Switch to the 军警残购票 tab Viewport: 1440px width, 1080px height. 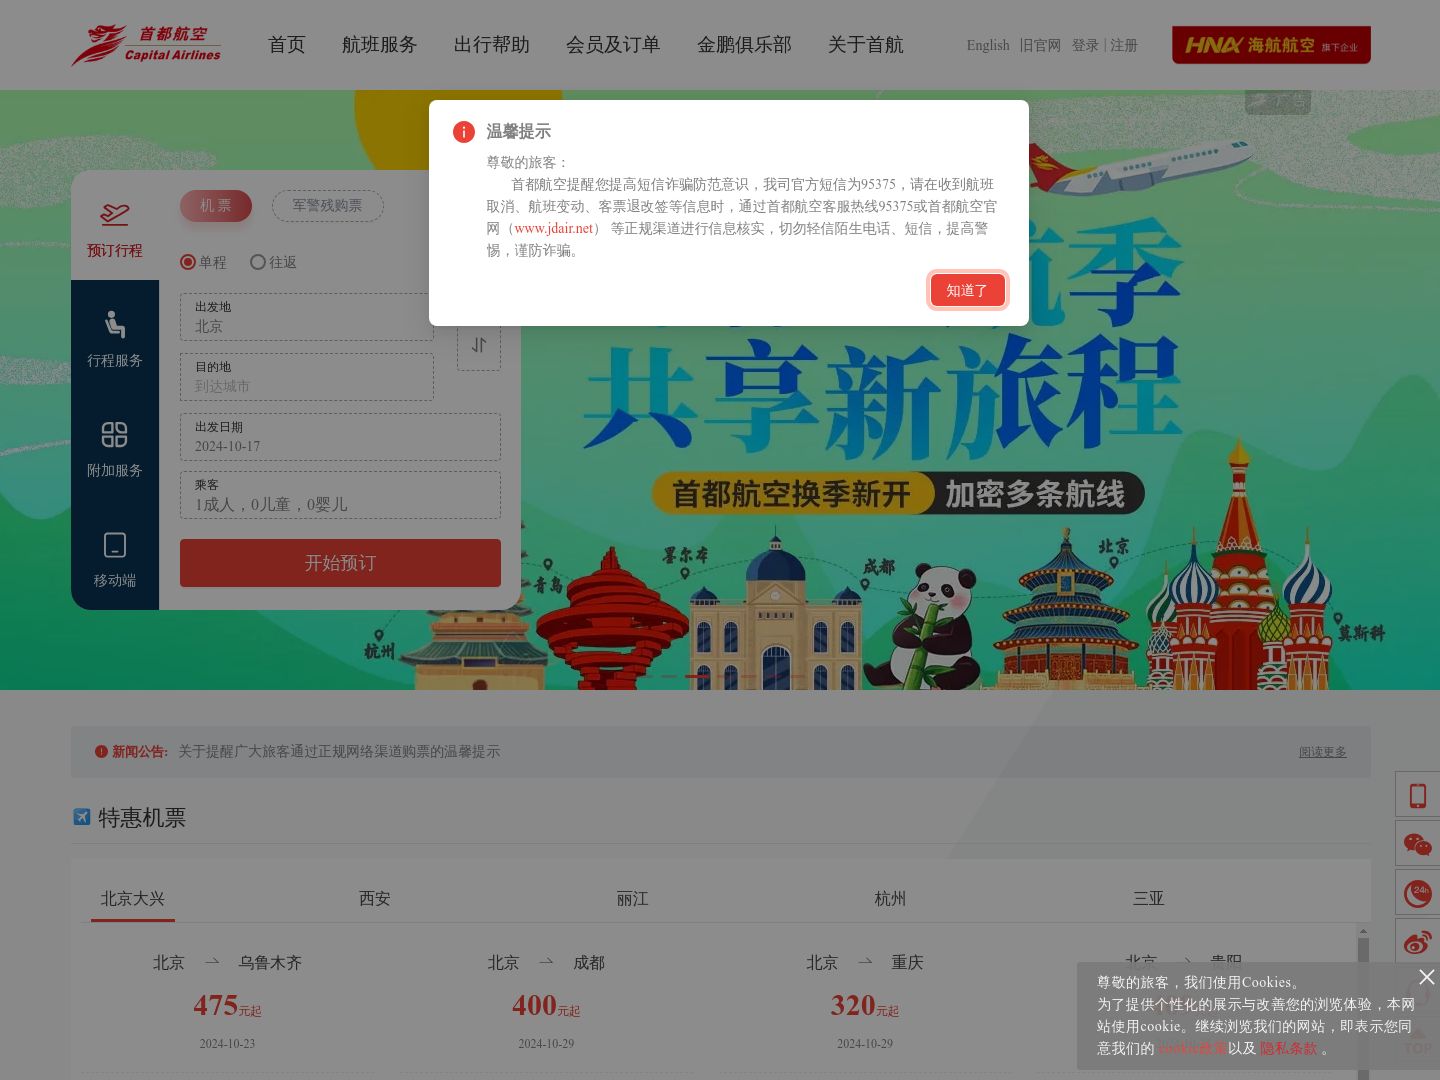(x=328, y=206)
